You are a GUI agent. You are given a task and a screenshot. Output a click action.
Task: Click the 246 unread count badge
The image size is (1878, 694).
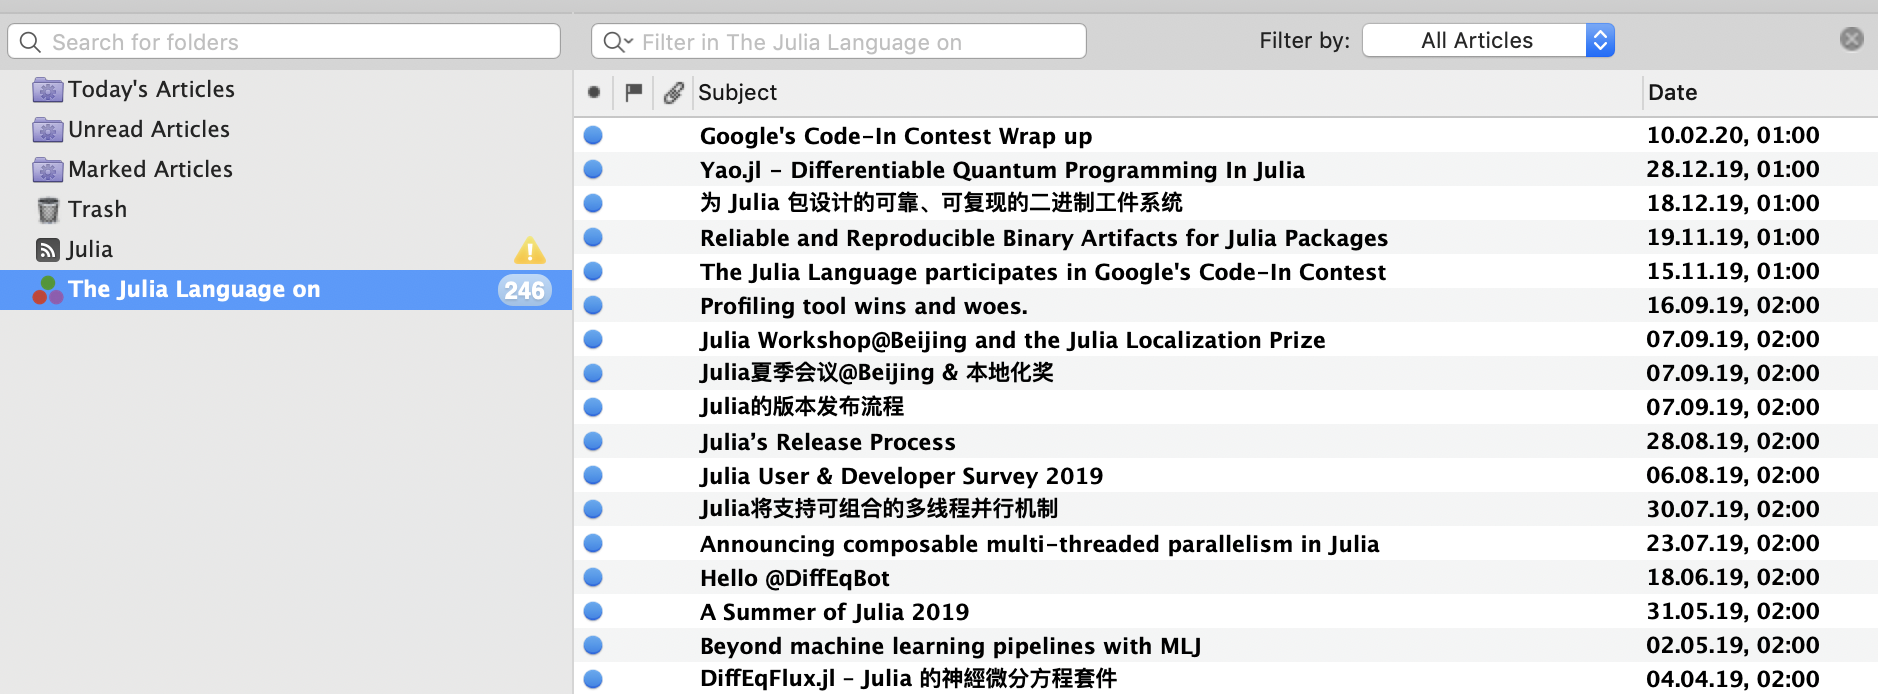click(x=524, y=290)
